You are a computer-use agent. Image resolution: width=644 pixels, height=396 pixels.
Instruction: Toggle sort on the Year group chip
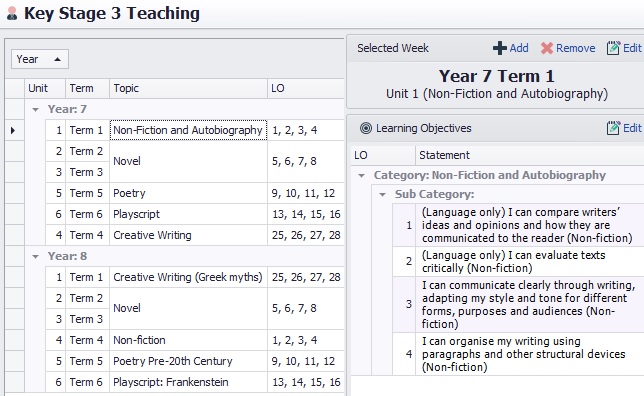pos(40,59)
